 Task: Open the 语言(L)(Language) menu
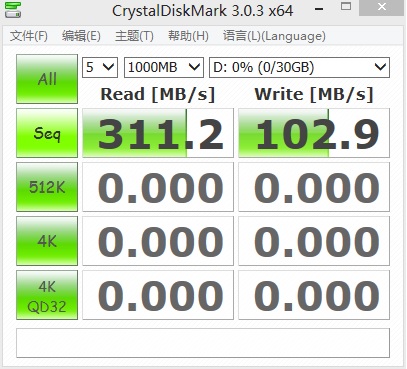click(274, 36)
